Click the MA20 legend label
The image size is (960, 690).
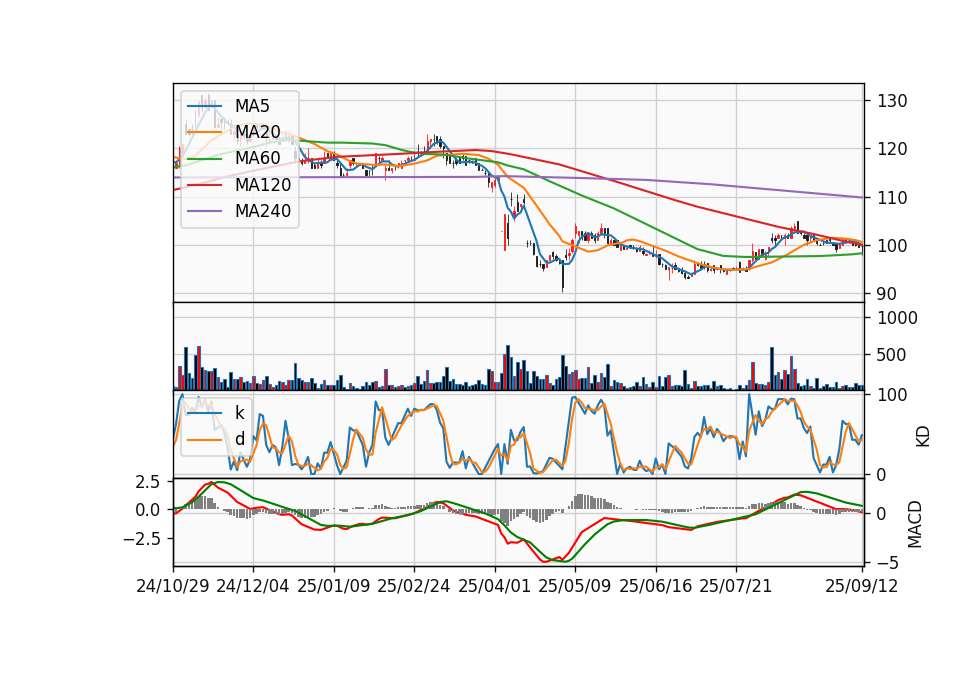tap(258, 132)
